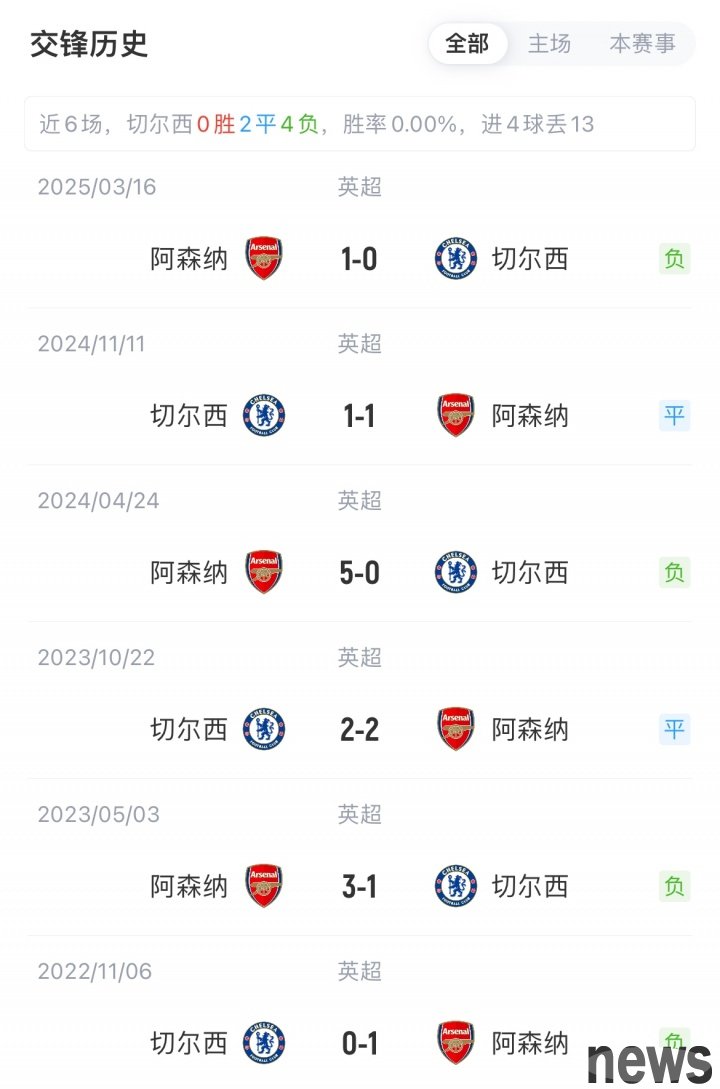Click Chelsea crest in 2-2 match
Viewport: 720px width, 1089px height.
pyautogui.click(x=264, y=729)
